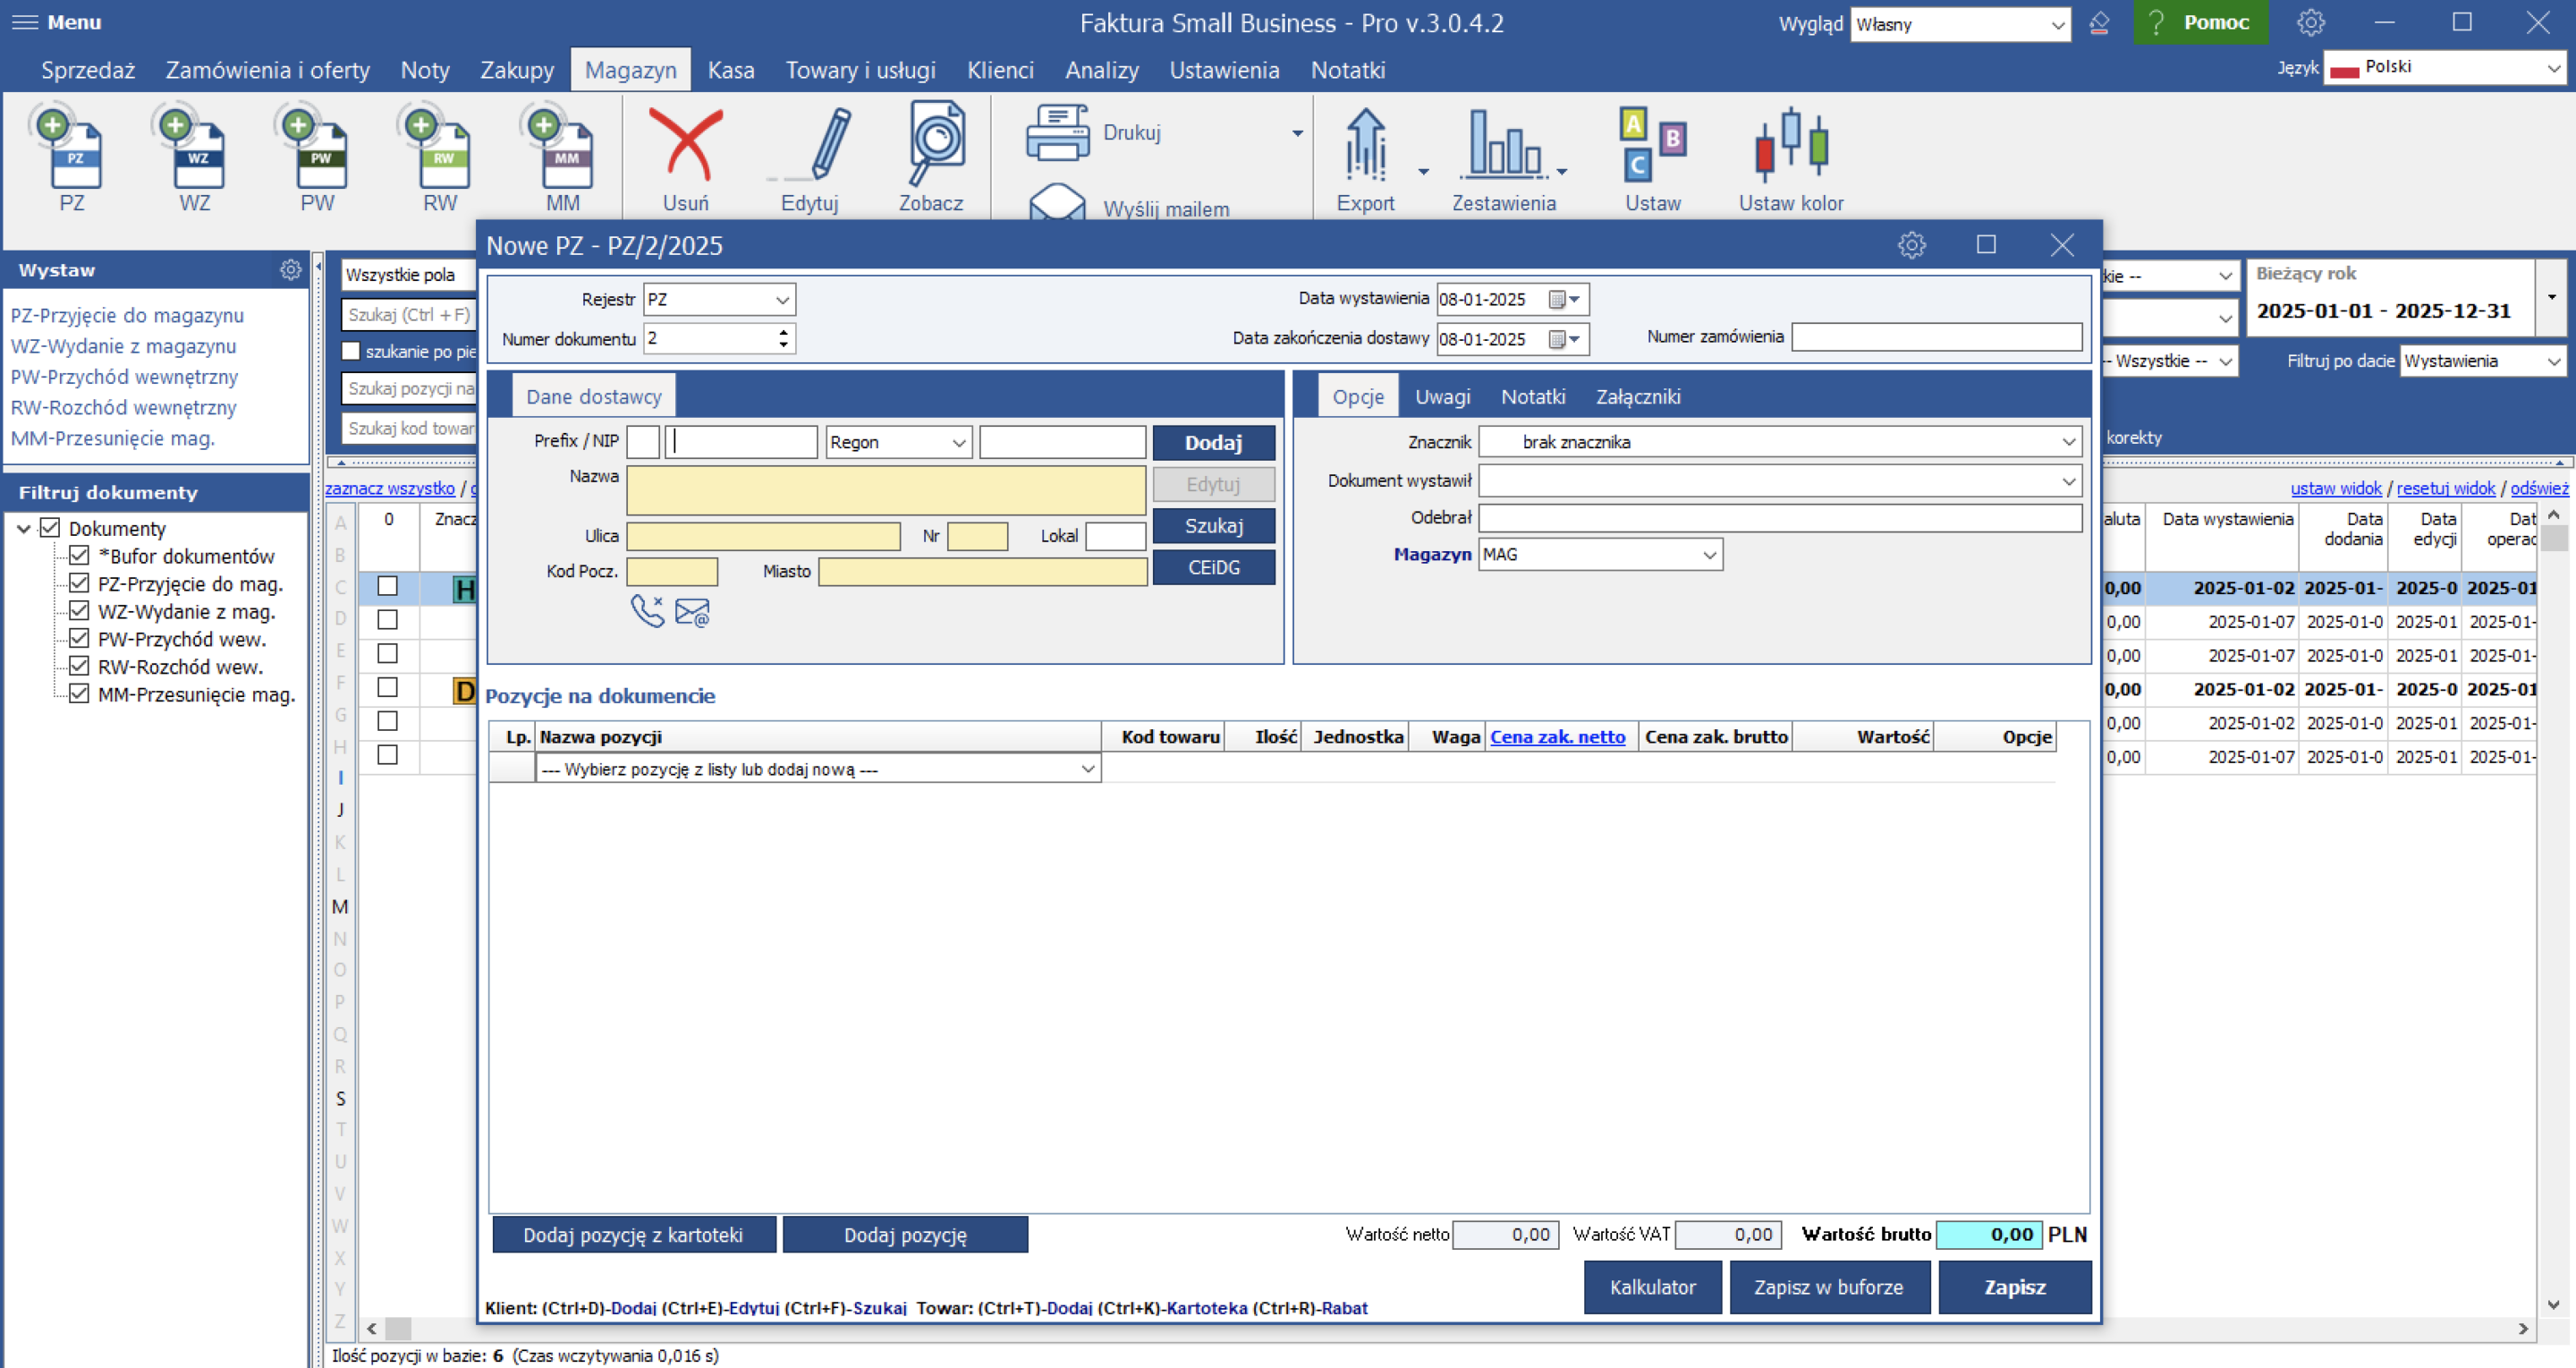The width and height of the screenshot is (2576, 1368).
Task: Click the red Usuń delete icon
Action: click(x=685, y=148)
